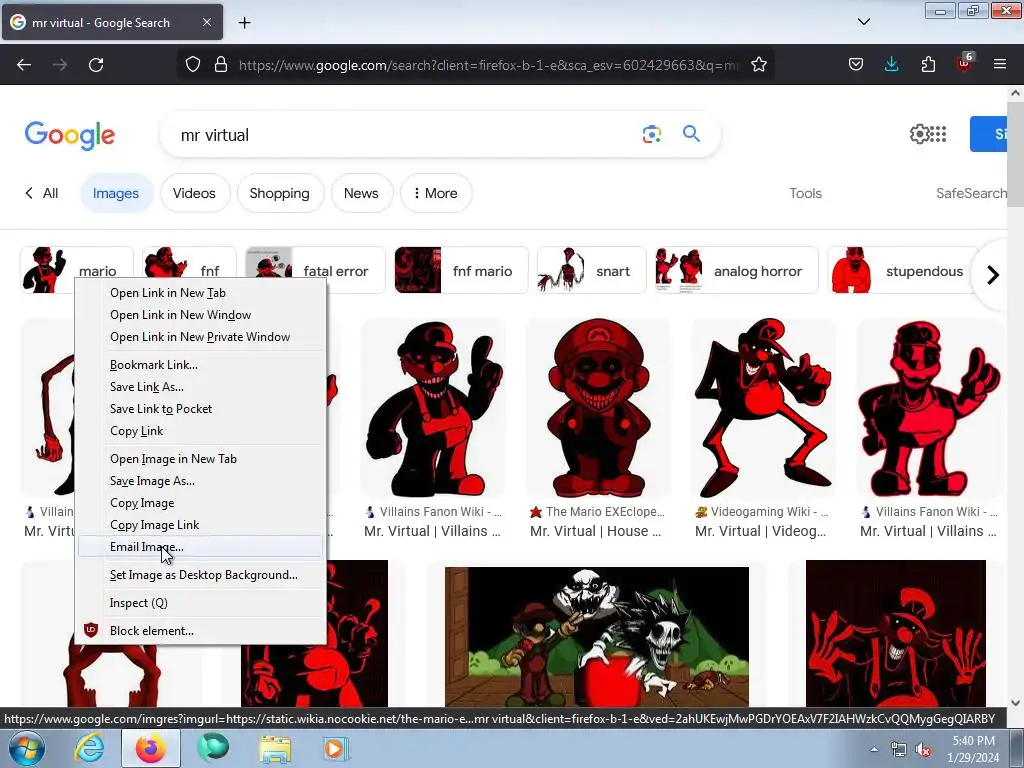Choose Set Image as Desktop Background

[x=200, y=575]
